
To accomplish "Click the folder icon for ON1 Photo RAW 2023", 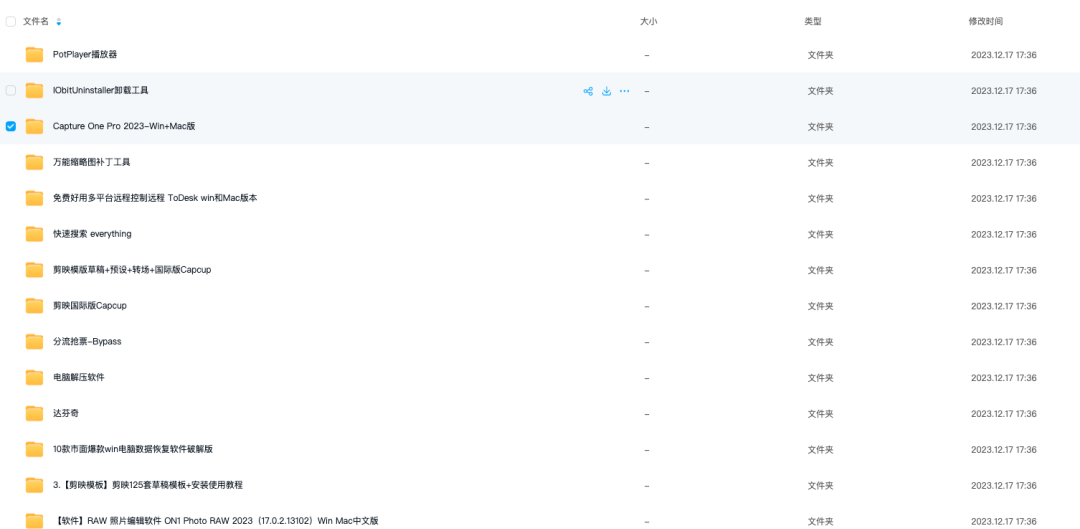I will pos(34,520).
